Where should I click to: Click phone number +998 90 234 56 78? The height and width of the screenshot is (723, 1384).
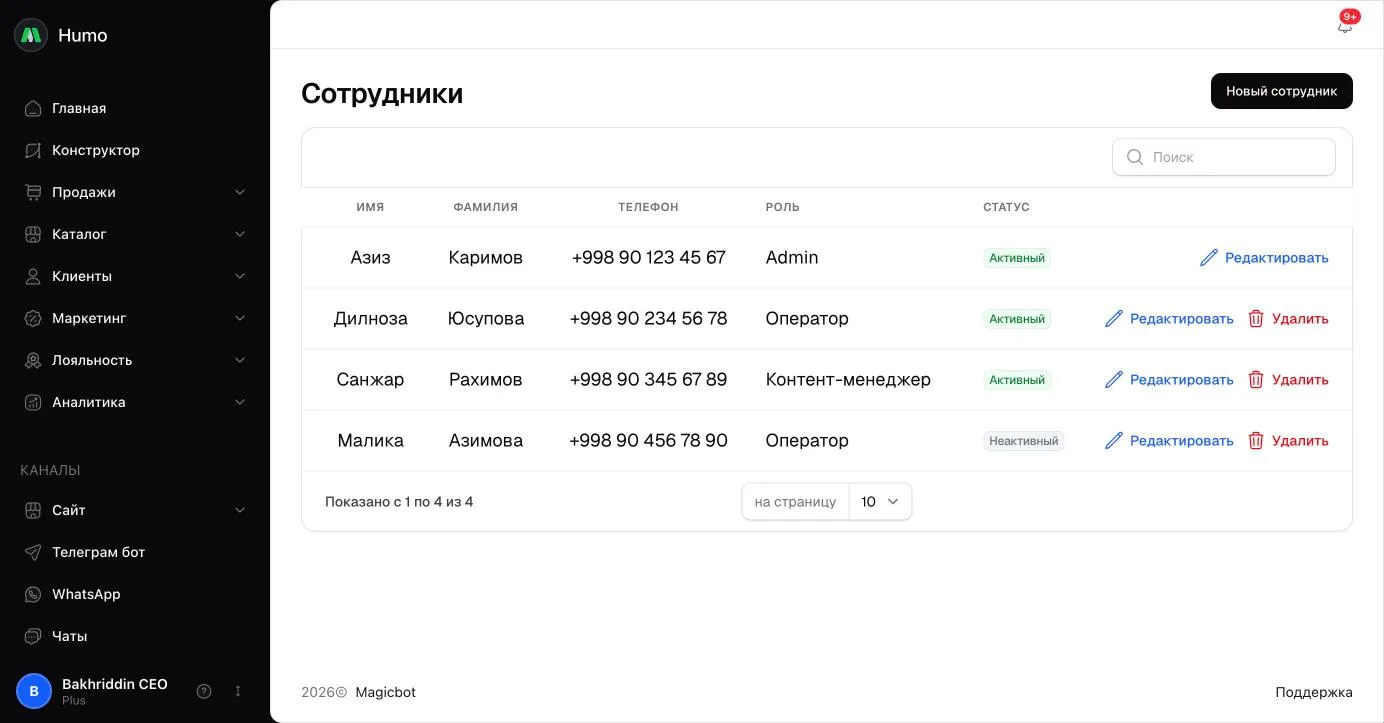648,319
